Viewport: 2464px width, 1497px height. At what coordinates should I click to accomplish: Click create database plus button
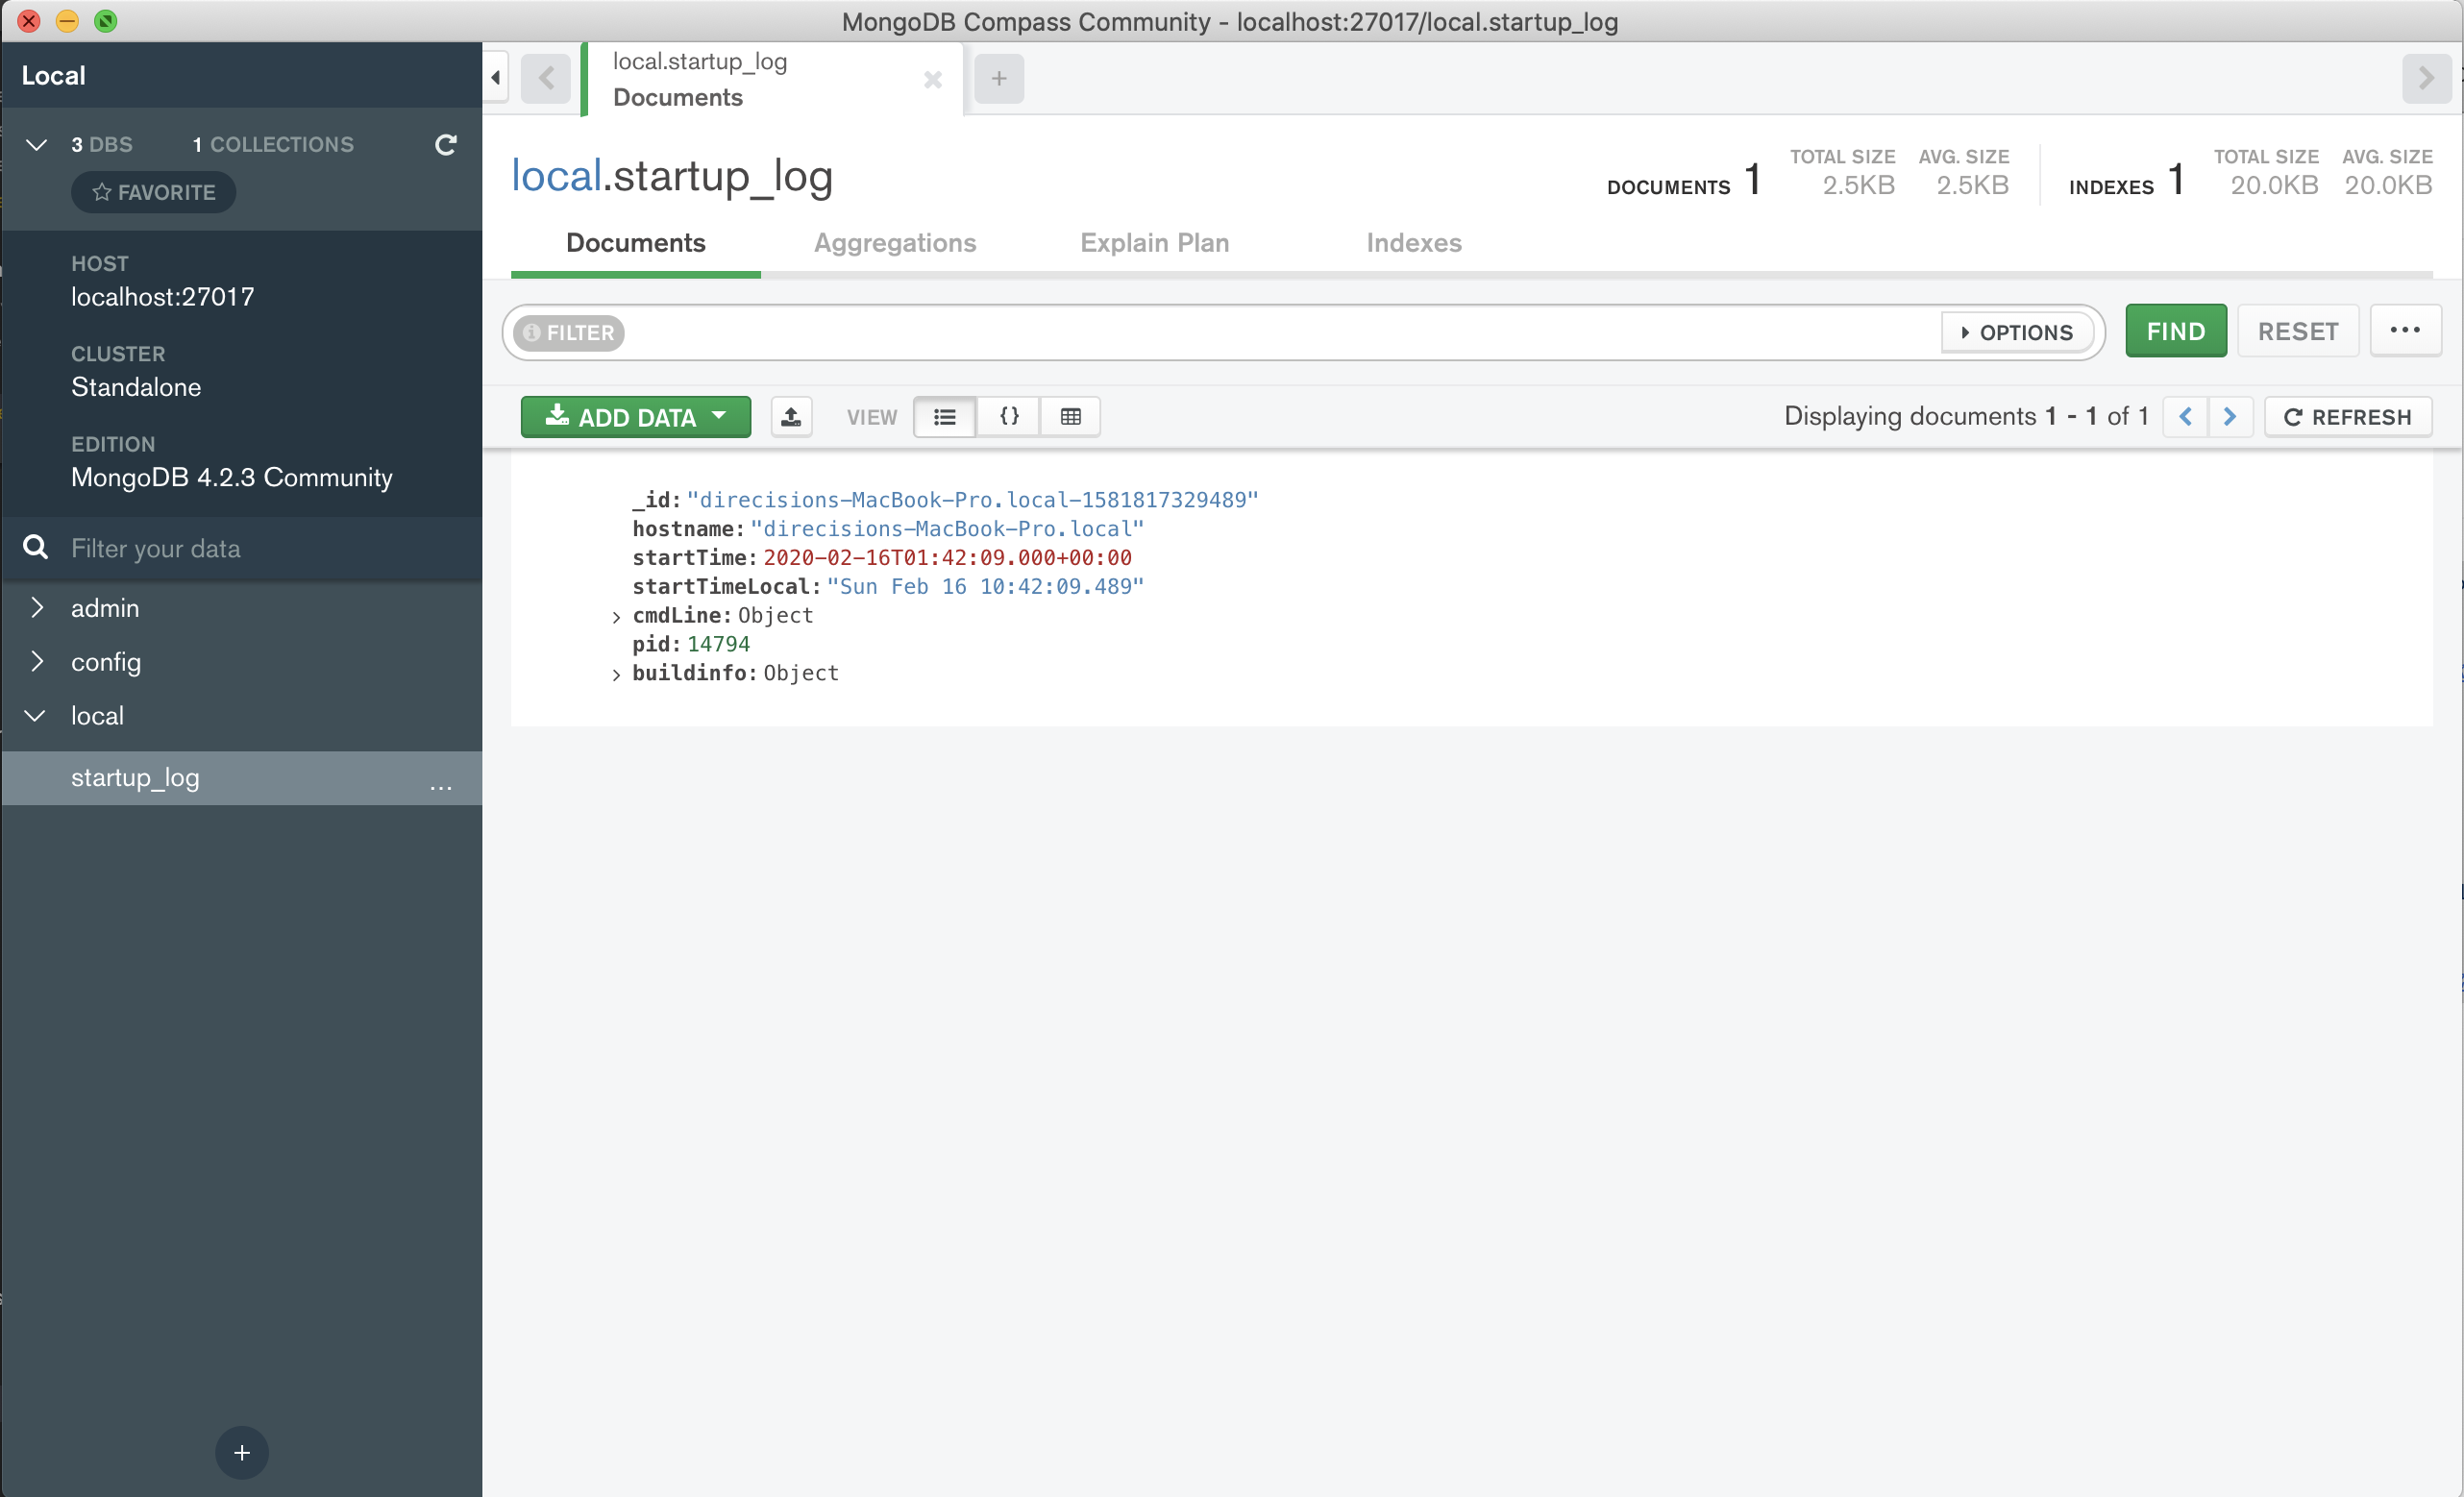click(x=241, y=1452)
